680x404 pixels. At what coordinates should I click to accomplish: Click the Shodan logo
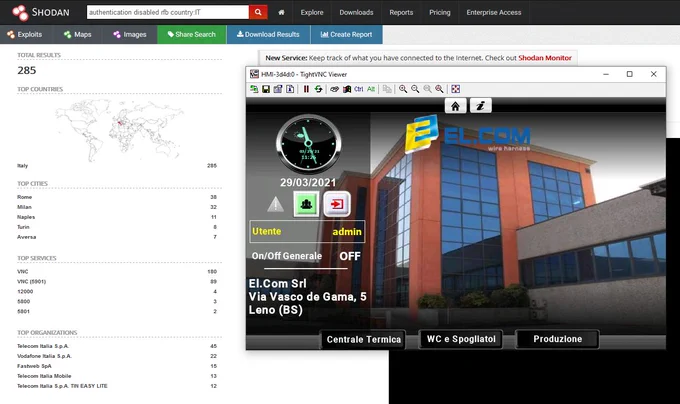point(40,12)
